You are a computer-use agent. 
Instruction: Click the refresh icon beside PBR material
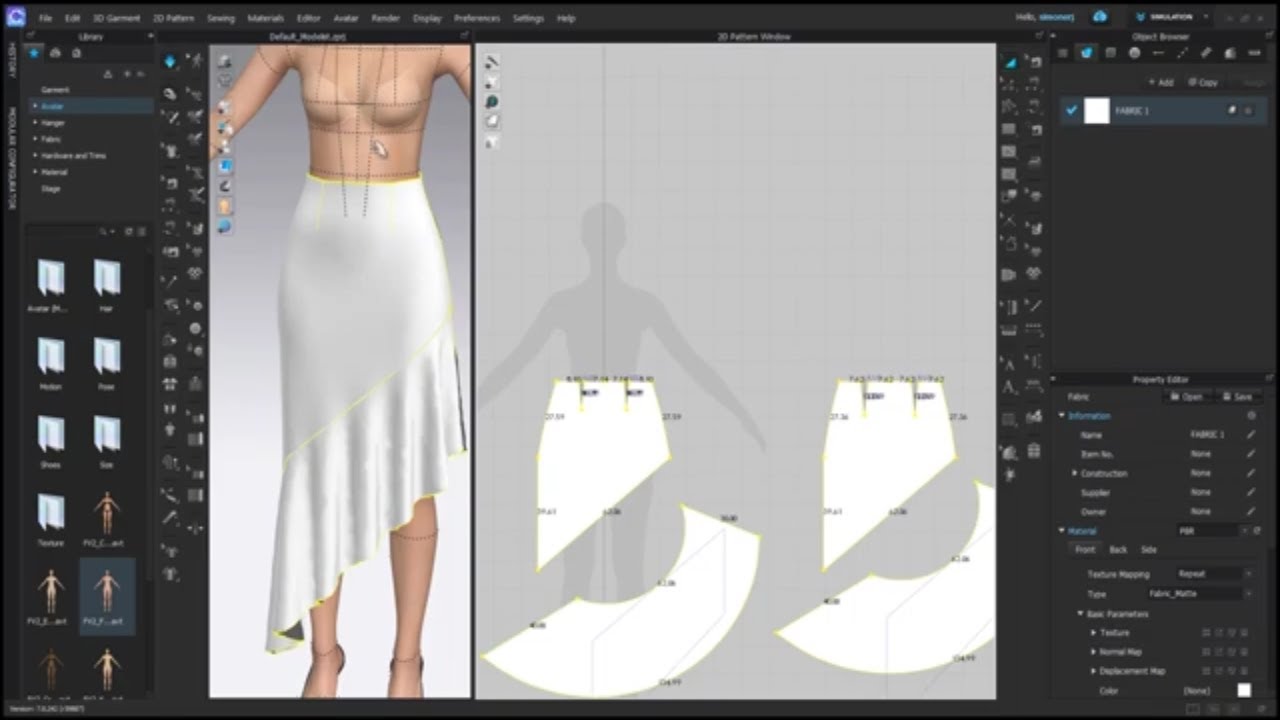point(1257,531)
